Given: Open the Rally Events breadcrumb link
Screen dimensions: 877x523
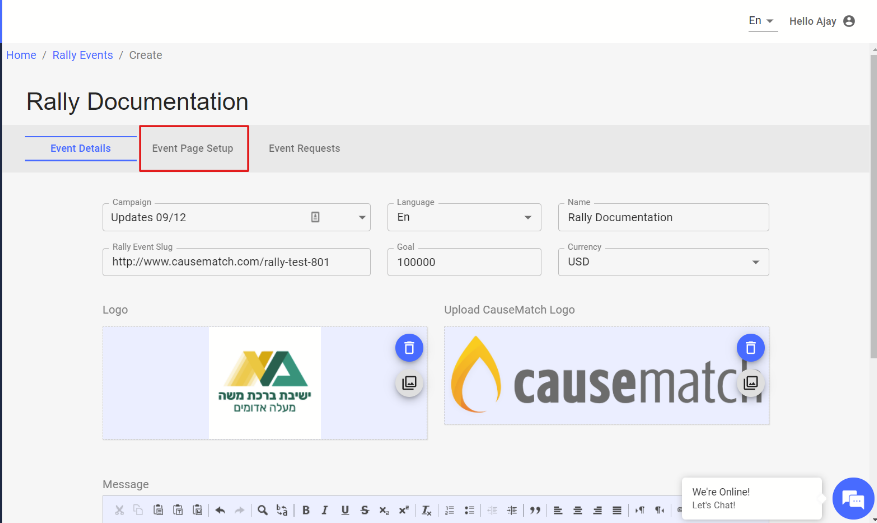Looking at the screenshot, I should 83,55.
